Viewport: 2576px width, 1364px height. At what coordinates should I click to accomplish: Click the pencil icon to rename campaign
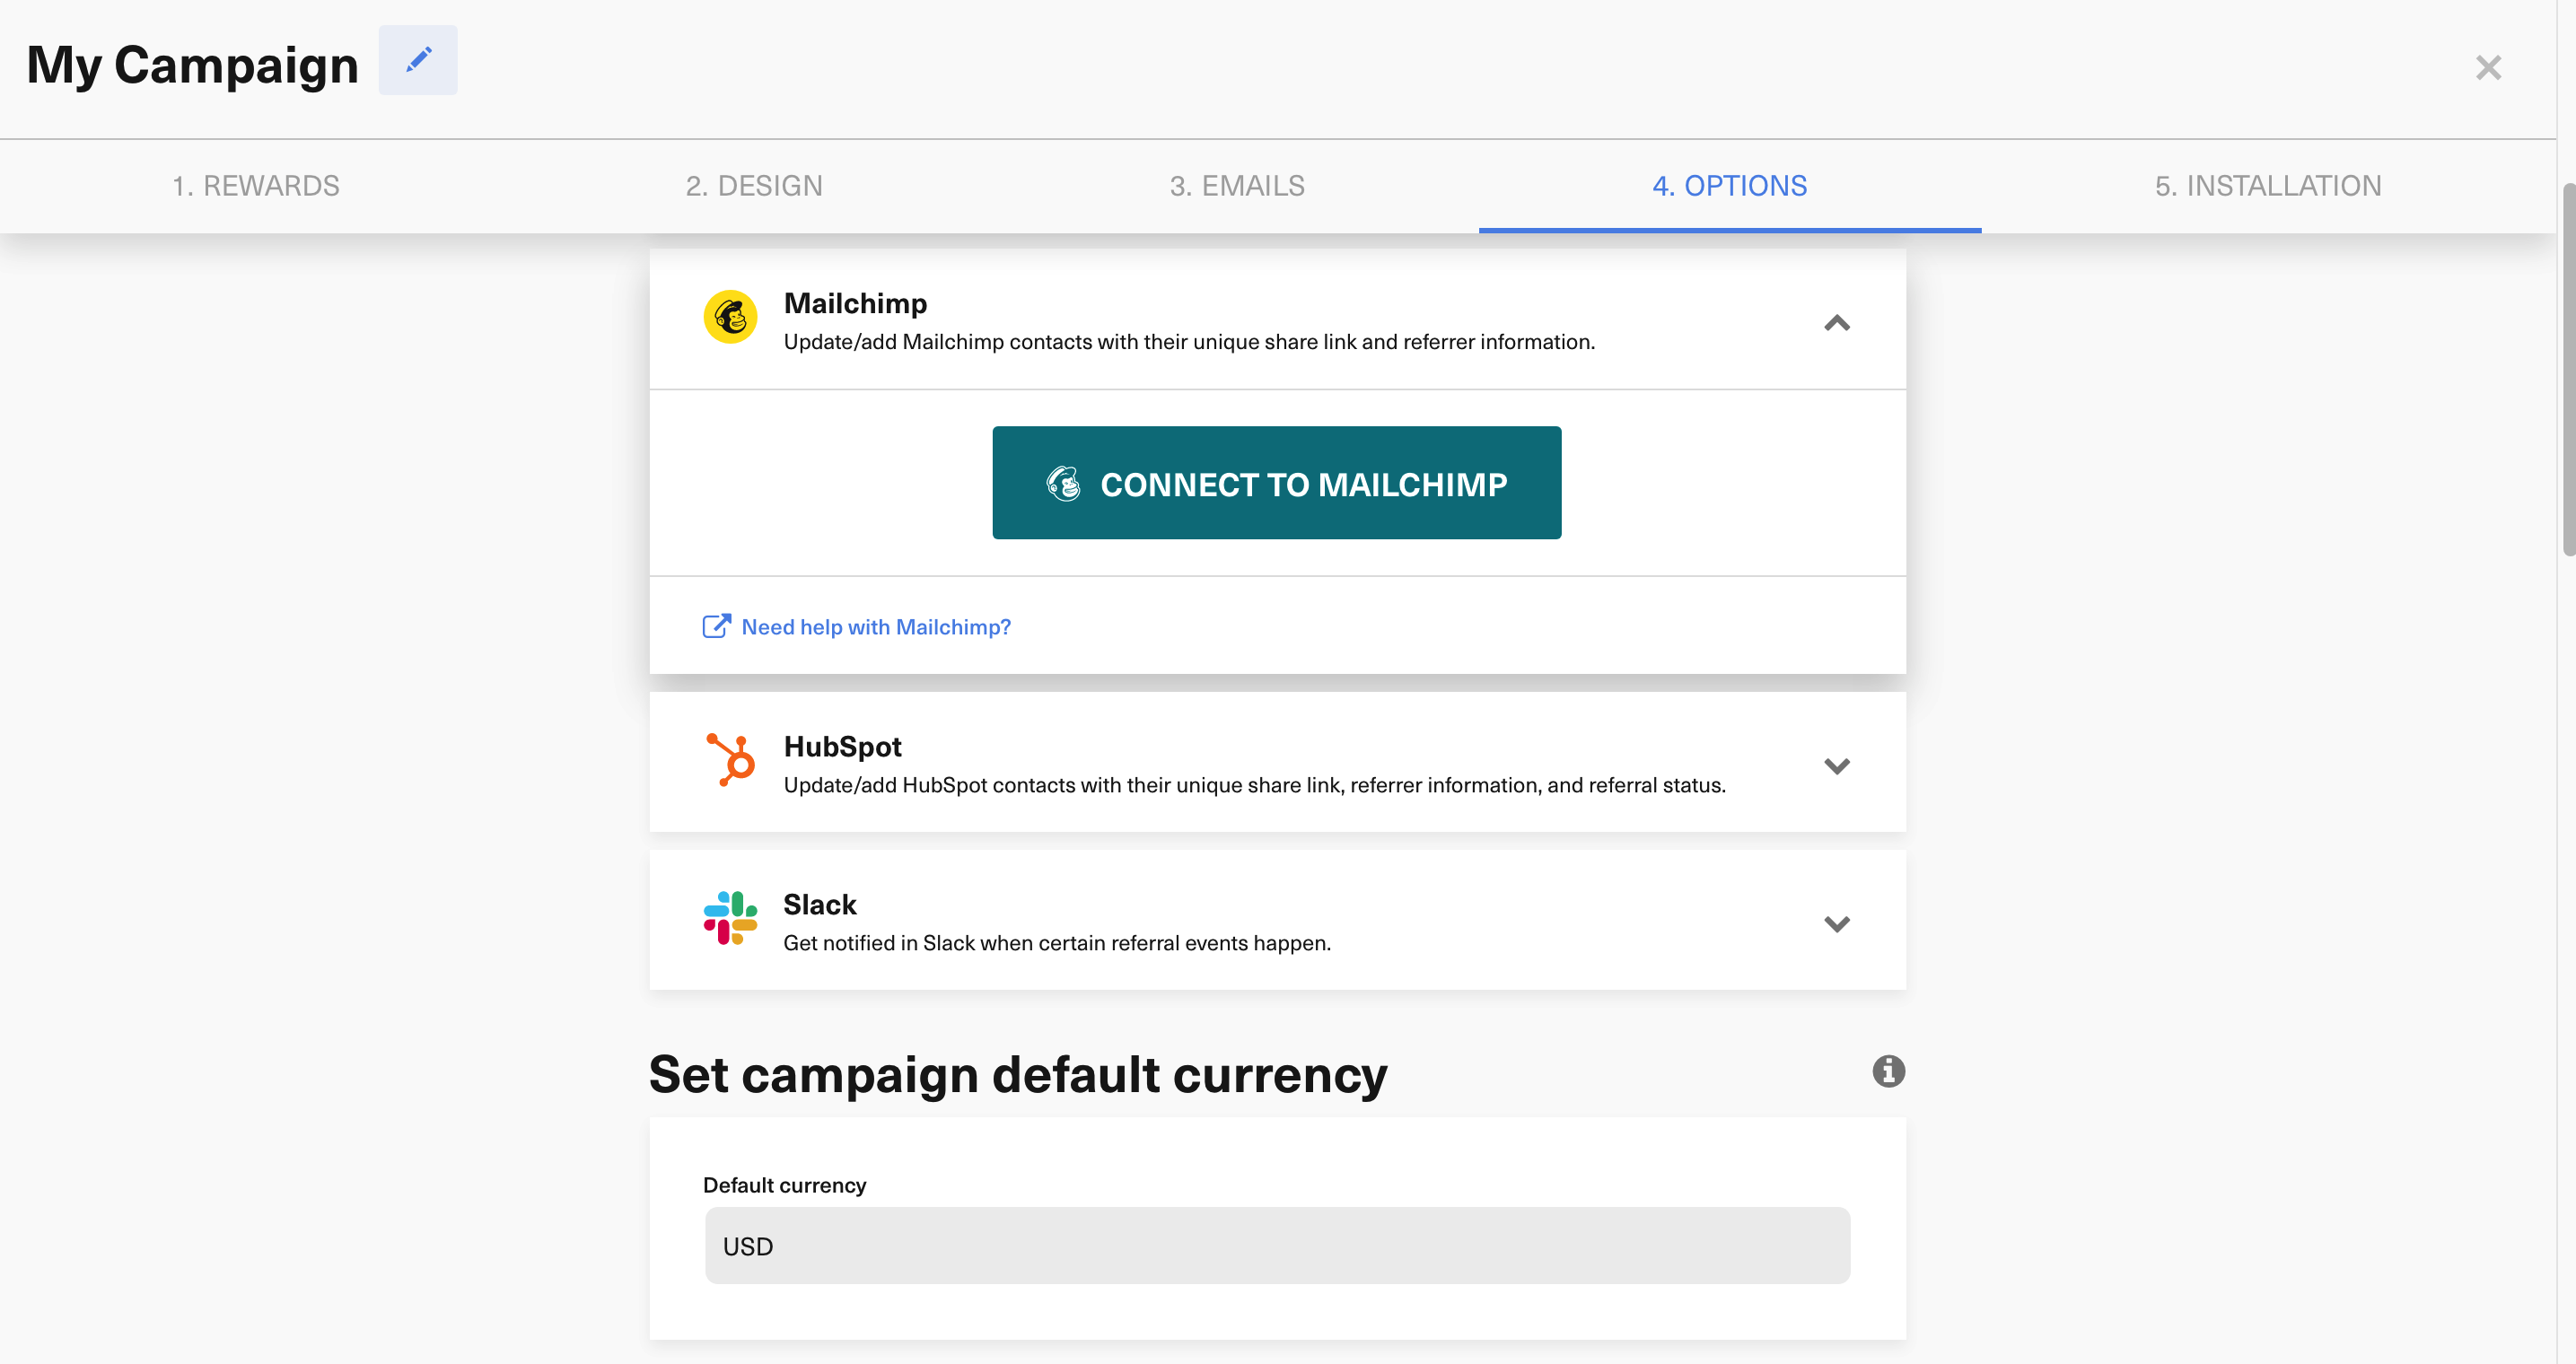[x=418, y=60]
